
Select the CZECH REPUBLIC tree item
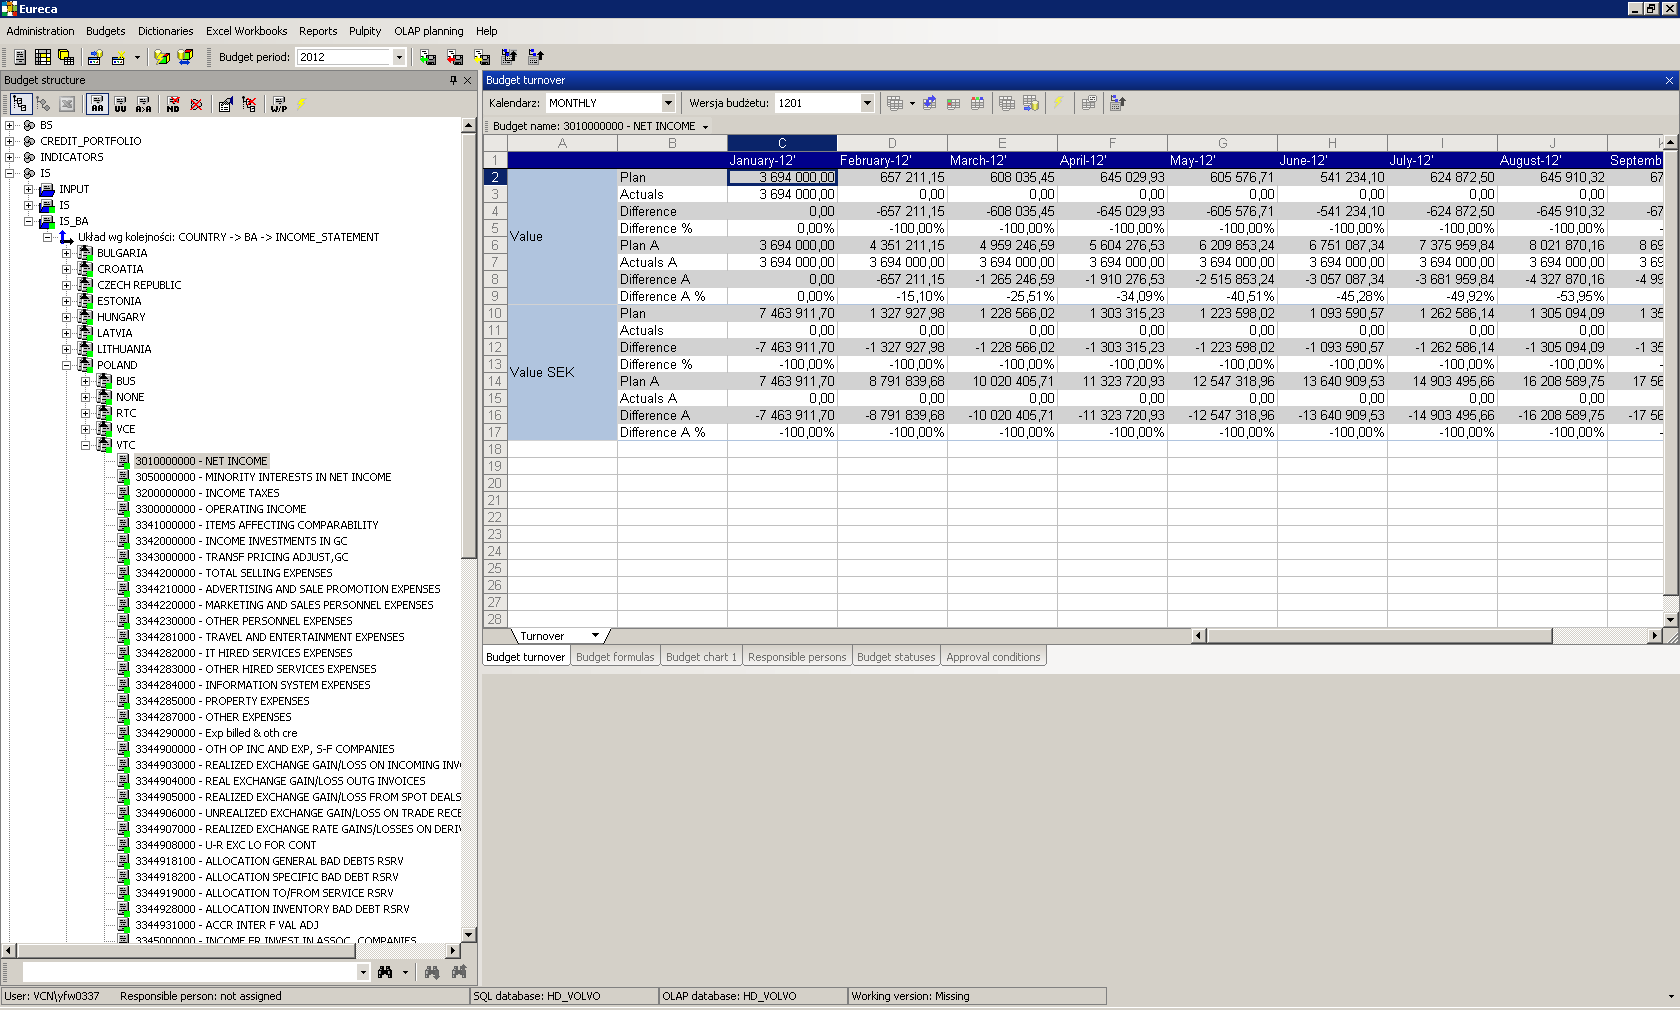[139, 285]
